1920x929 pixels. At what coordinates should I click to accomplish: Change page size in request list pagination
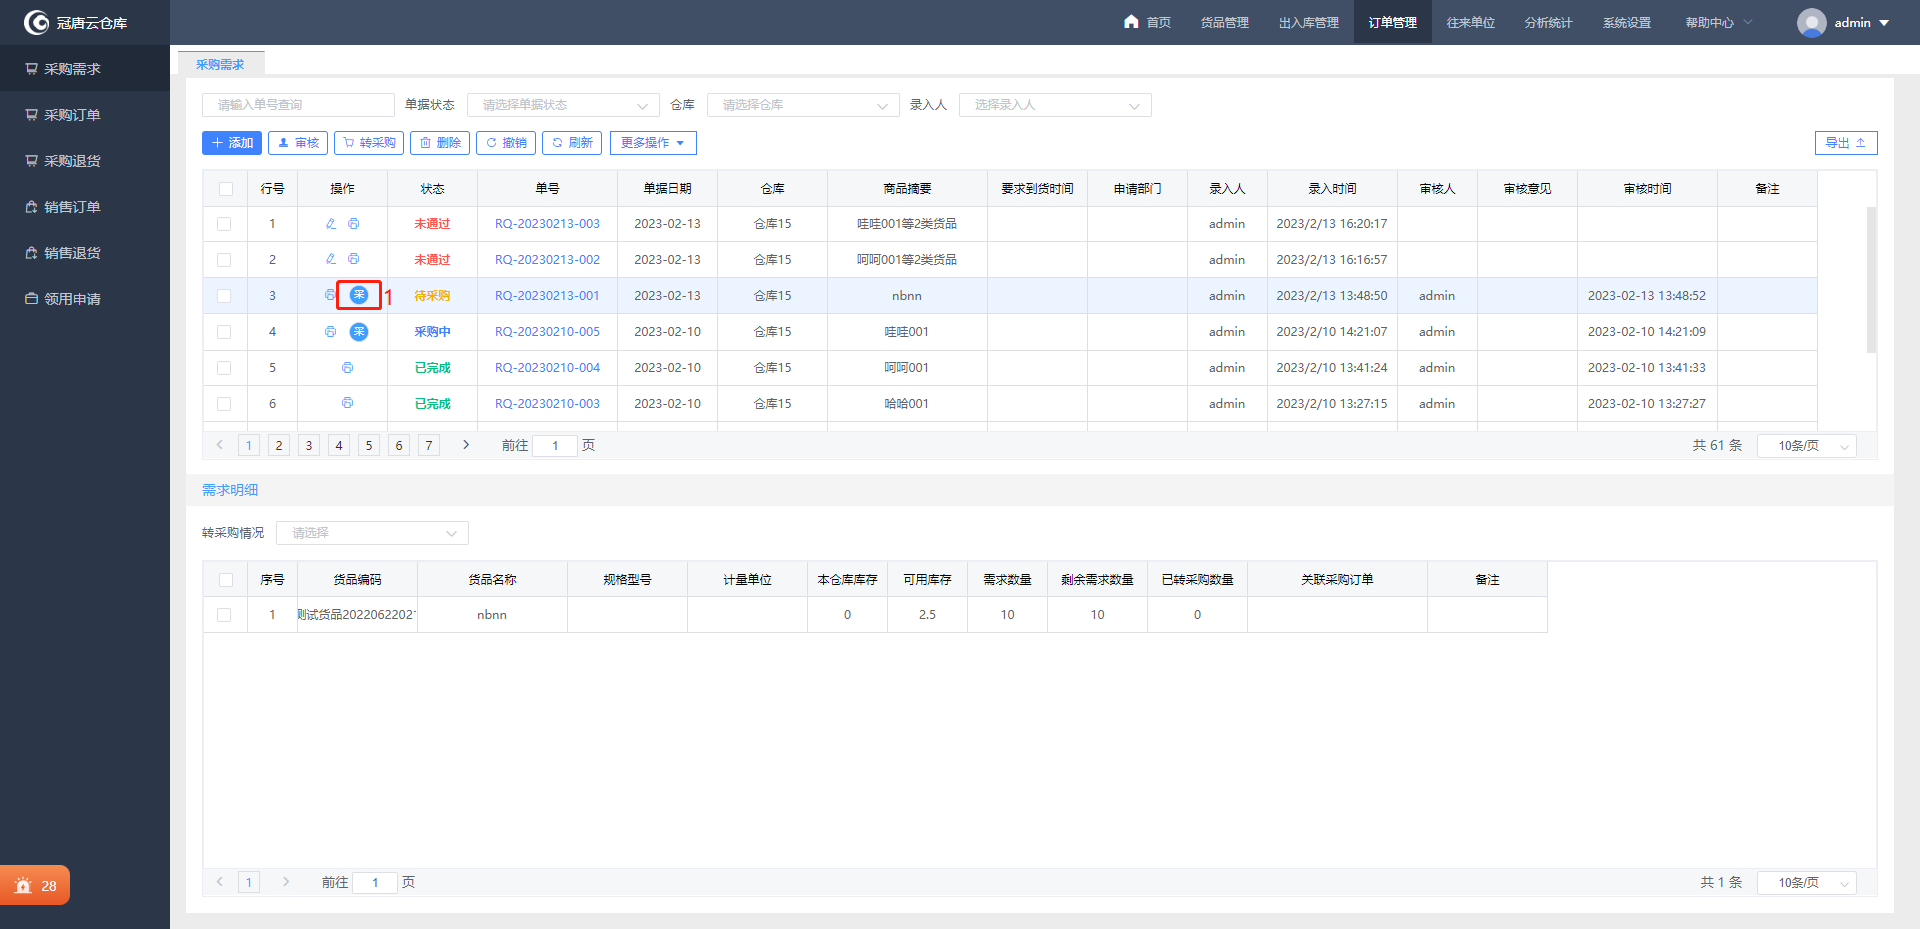click(1809, 446)
